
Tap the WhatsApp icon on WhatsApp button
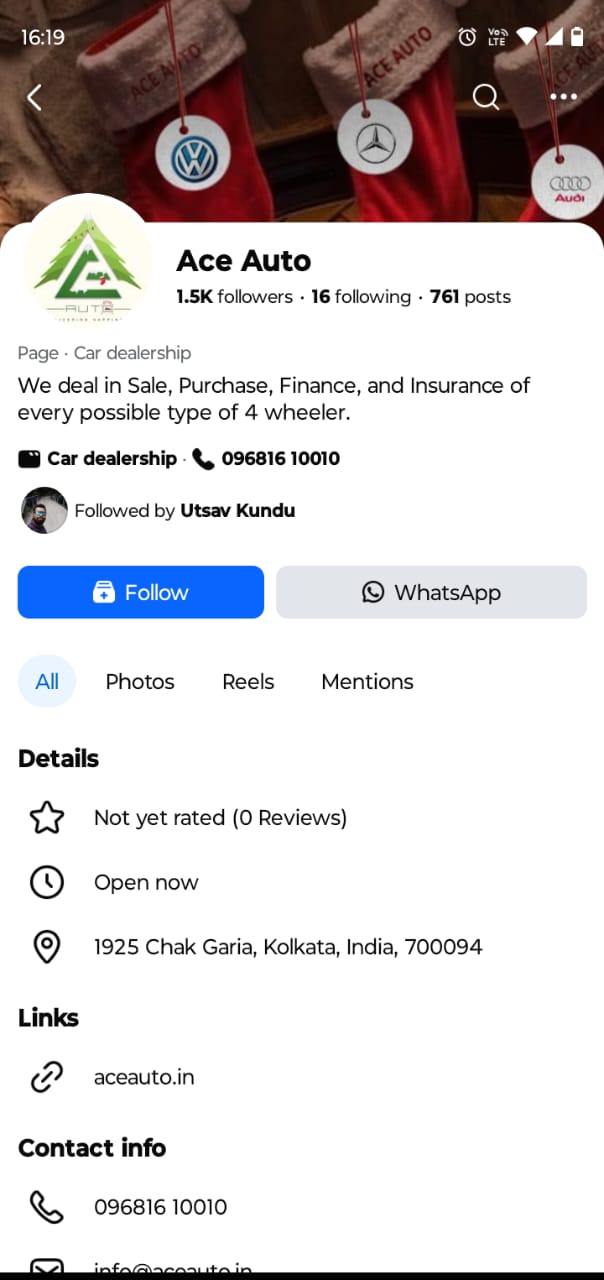pos(372,592)
